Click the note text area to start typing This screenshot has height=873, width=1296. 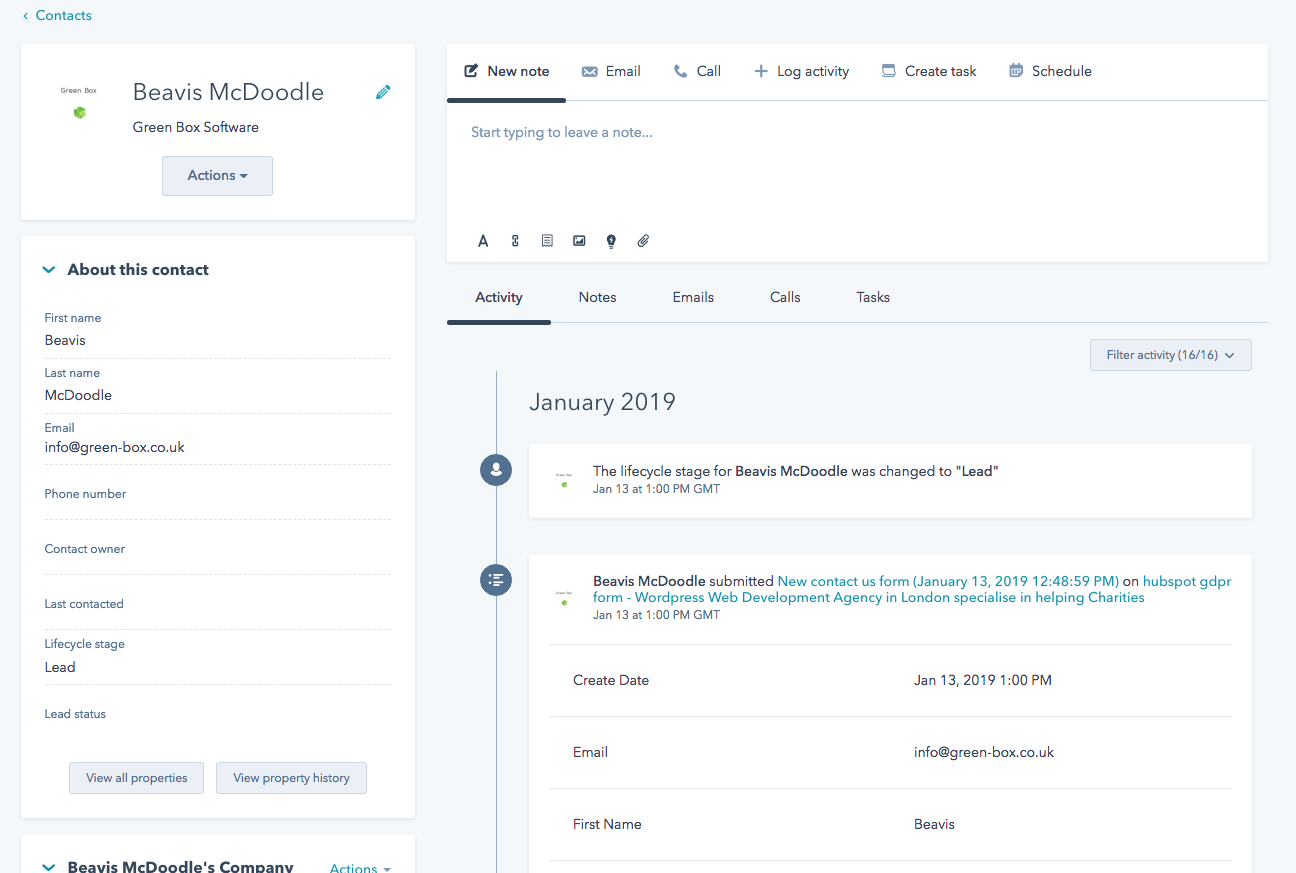click(x=856, y=160)
